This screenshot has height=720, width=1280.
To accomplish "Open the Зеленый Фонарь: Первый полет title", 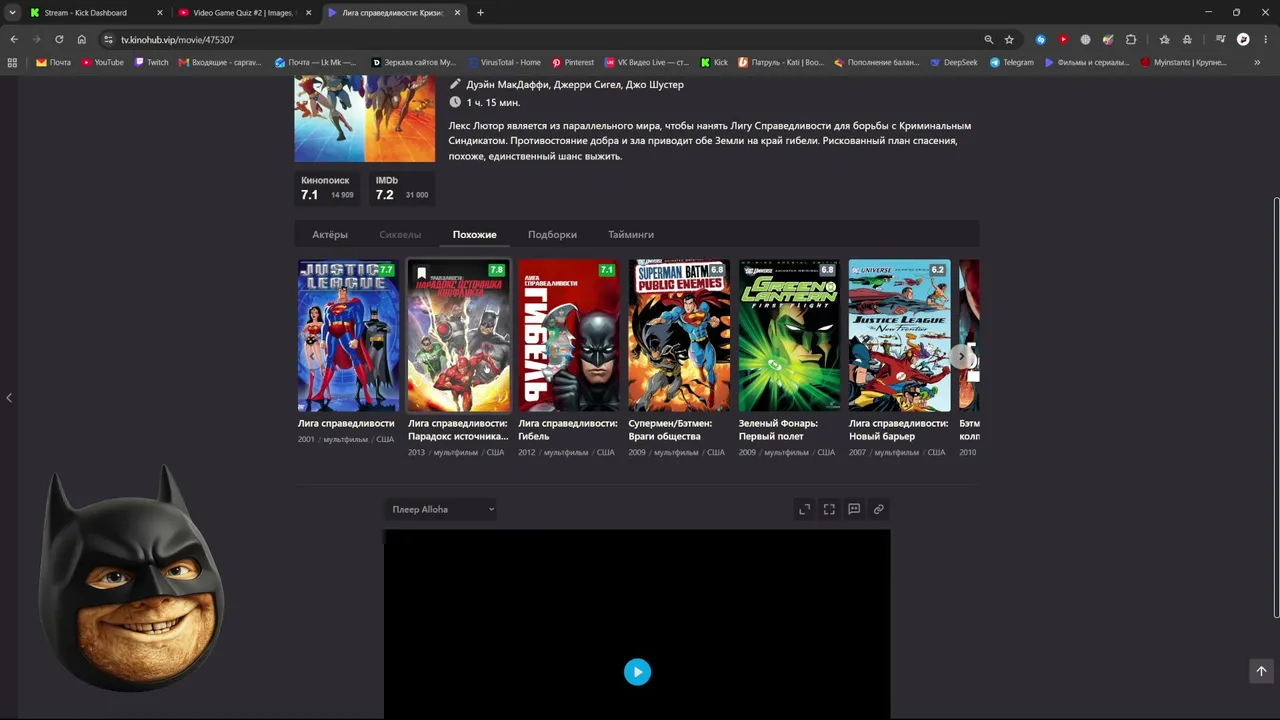I will (x=779, y=430).
